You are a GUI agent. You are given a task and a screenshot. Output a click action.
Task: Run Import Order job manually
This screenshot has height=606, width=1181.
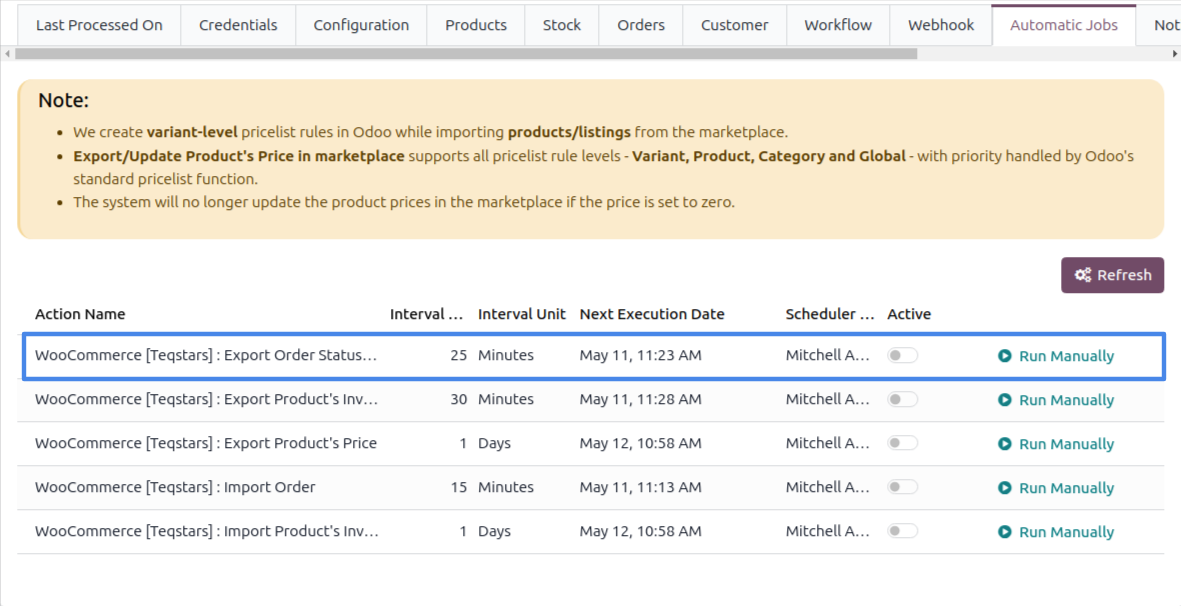point(1056,488)
